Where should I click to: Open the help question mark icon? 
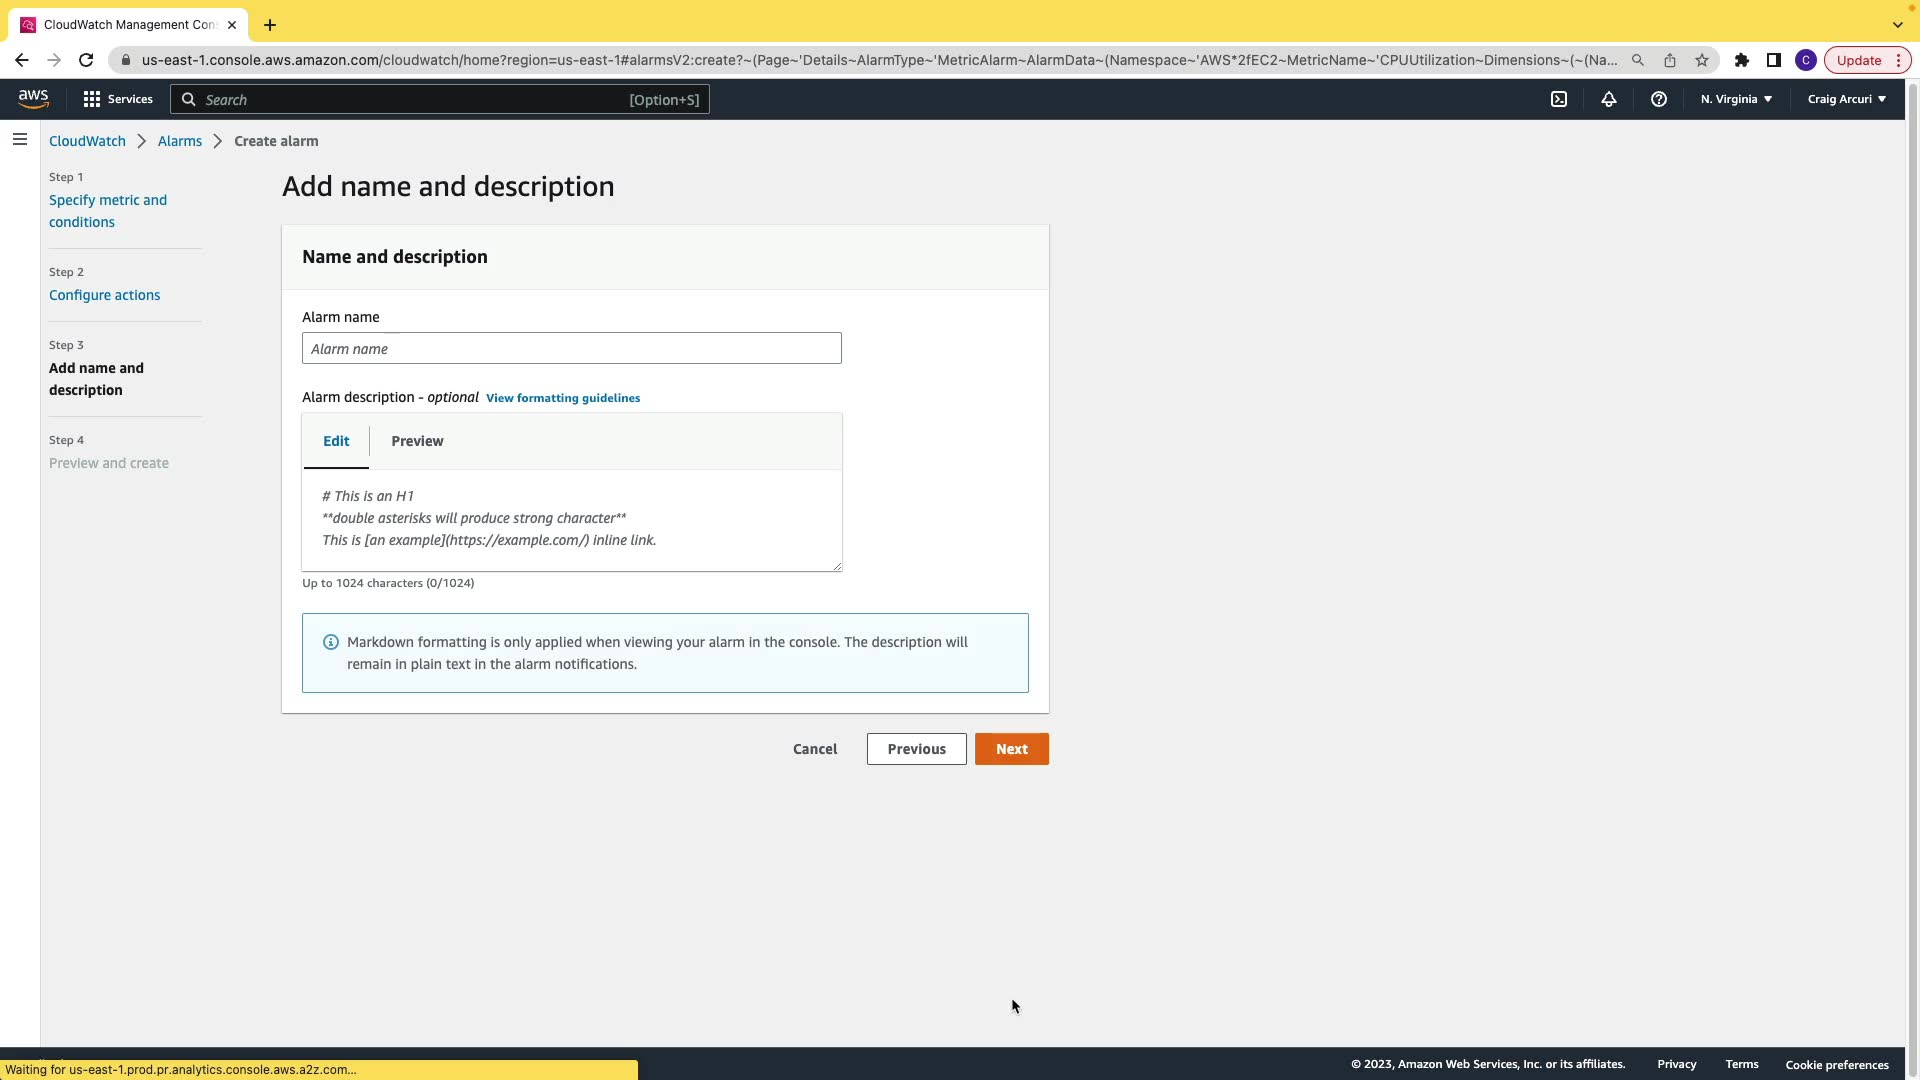[1659, 99]
